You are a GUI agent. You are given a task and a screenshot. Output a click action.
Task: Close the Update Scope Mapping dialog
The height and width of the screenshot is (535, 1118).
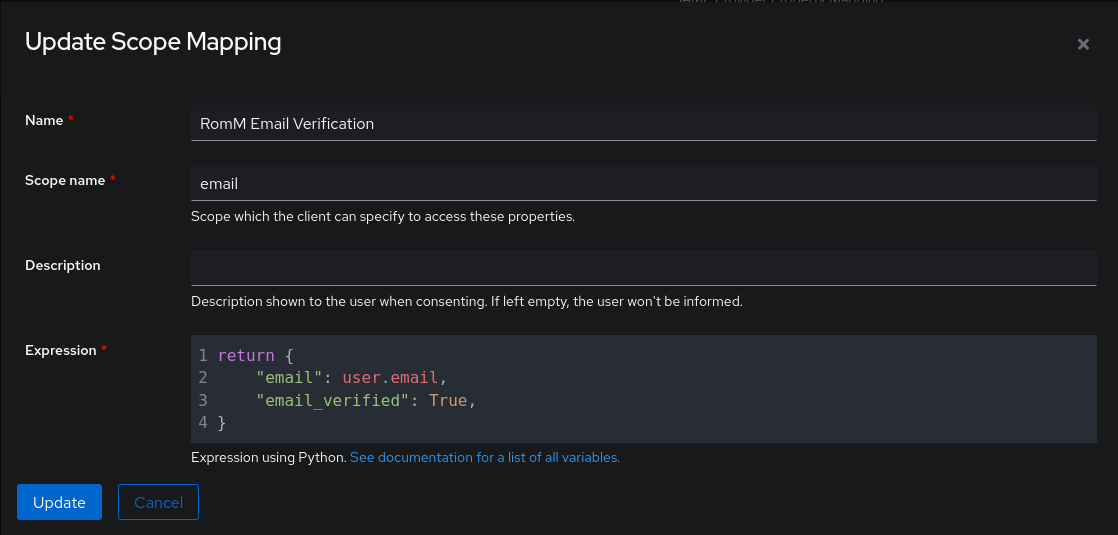1082,44
